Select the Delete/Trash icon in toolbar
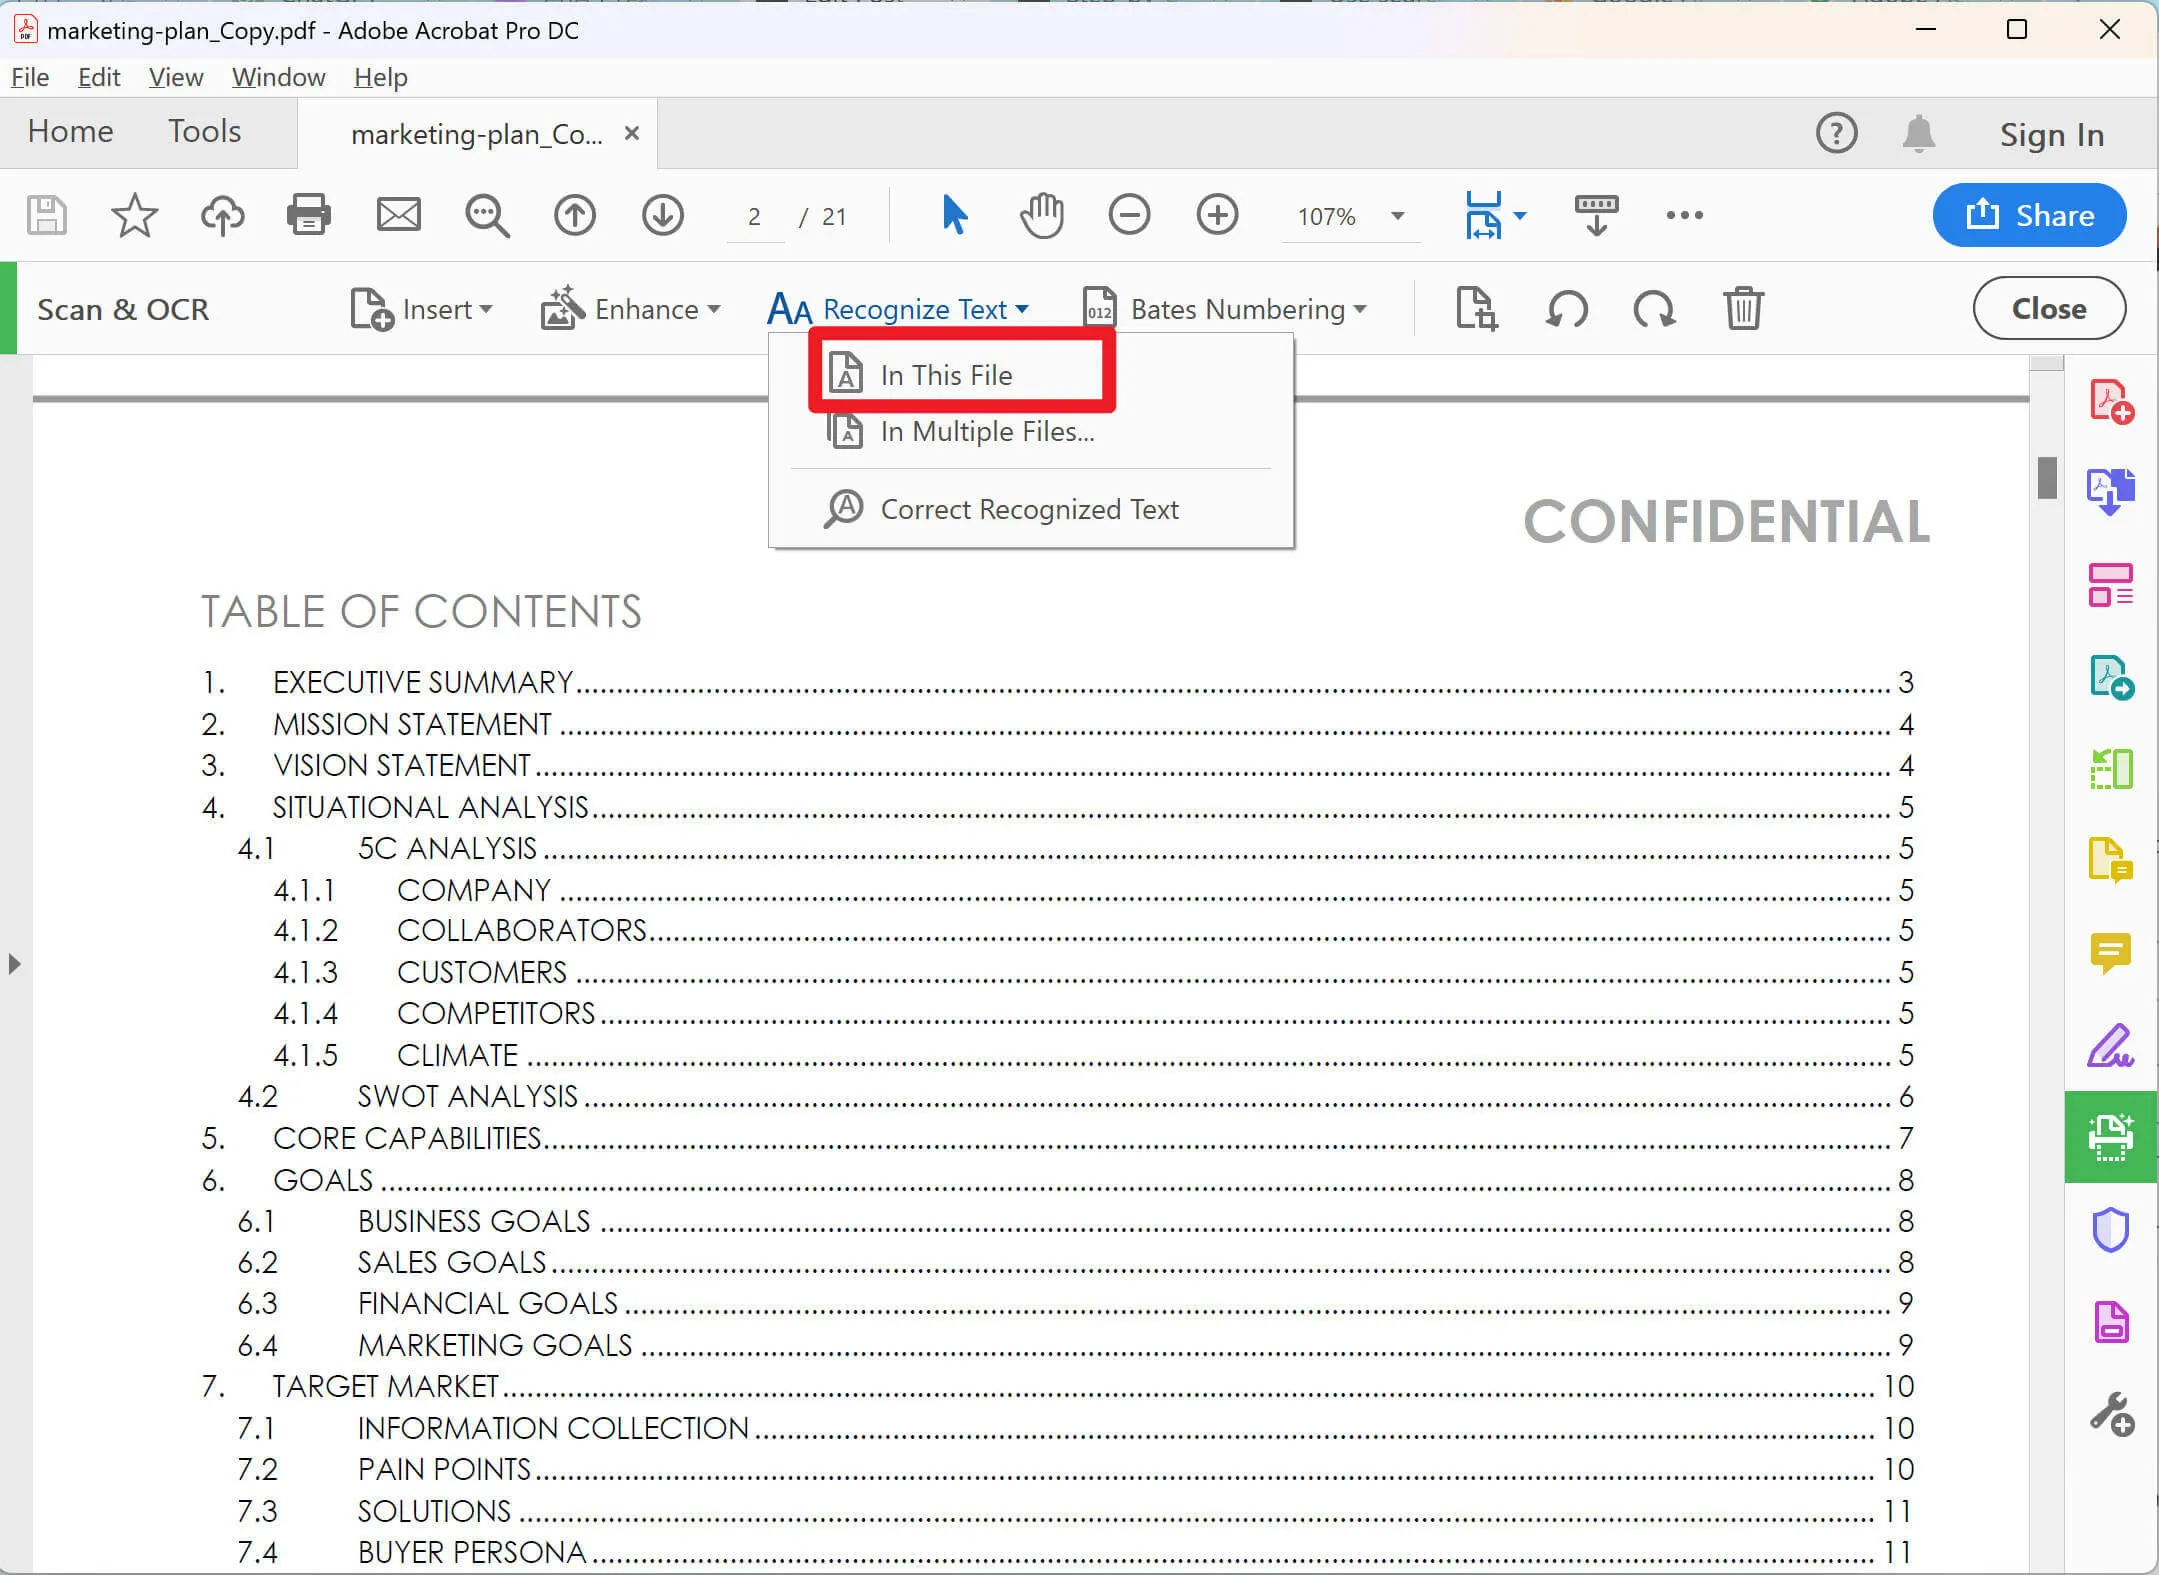 point(1745,310)
